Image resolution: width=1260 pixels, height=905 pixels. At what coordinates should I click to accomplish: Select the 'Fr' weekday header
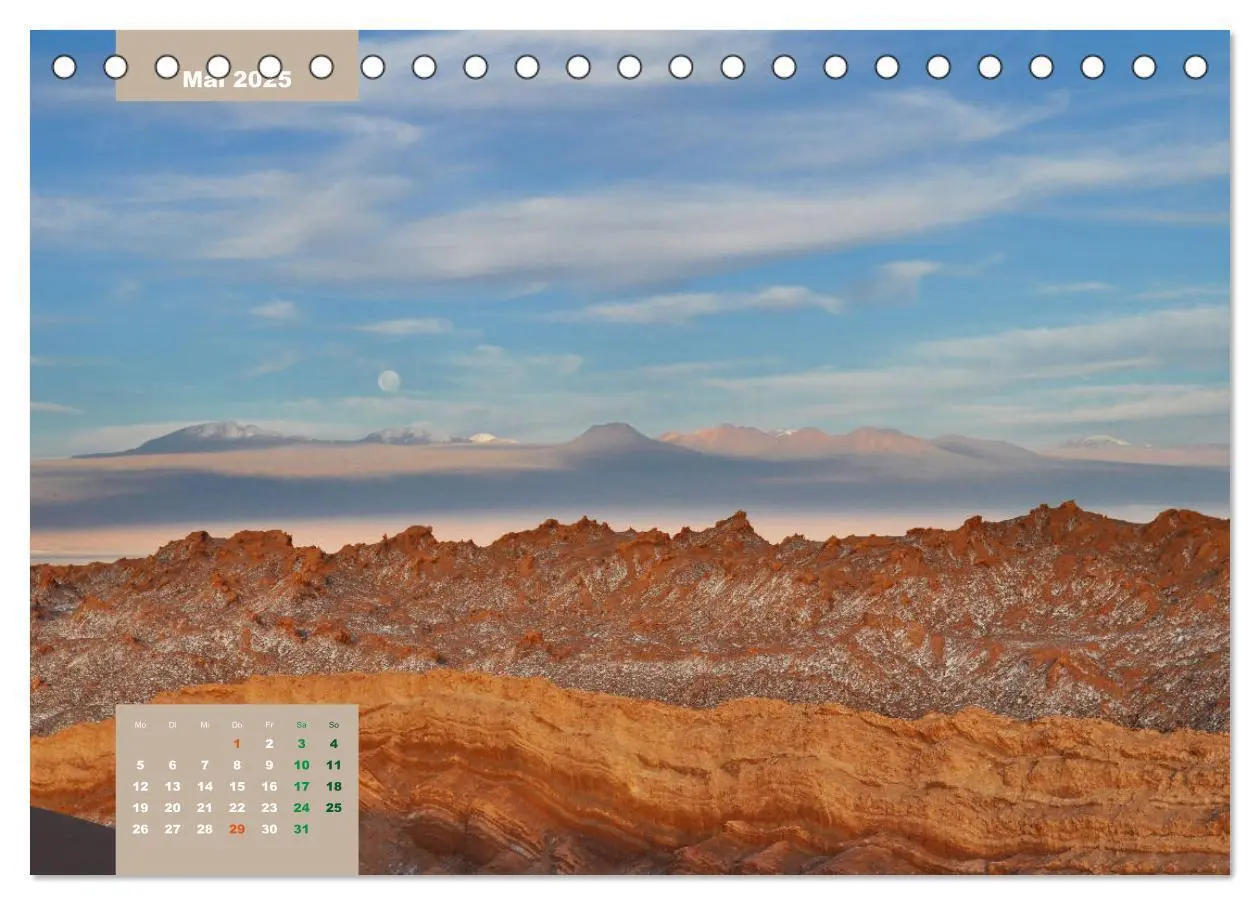point(269,725)
